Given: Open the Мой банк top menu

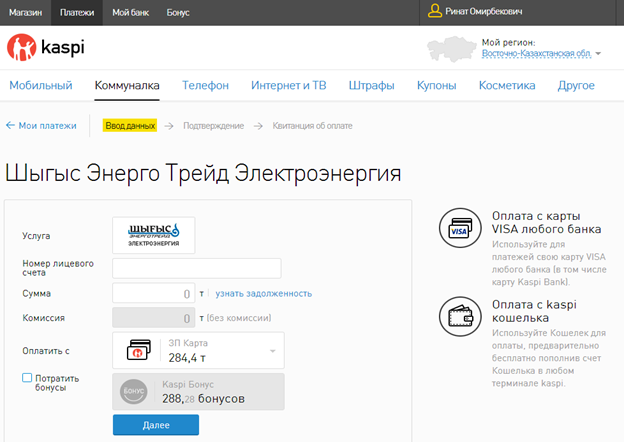Looking at the screenshot, I should coord(131,12).
